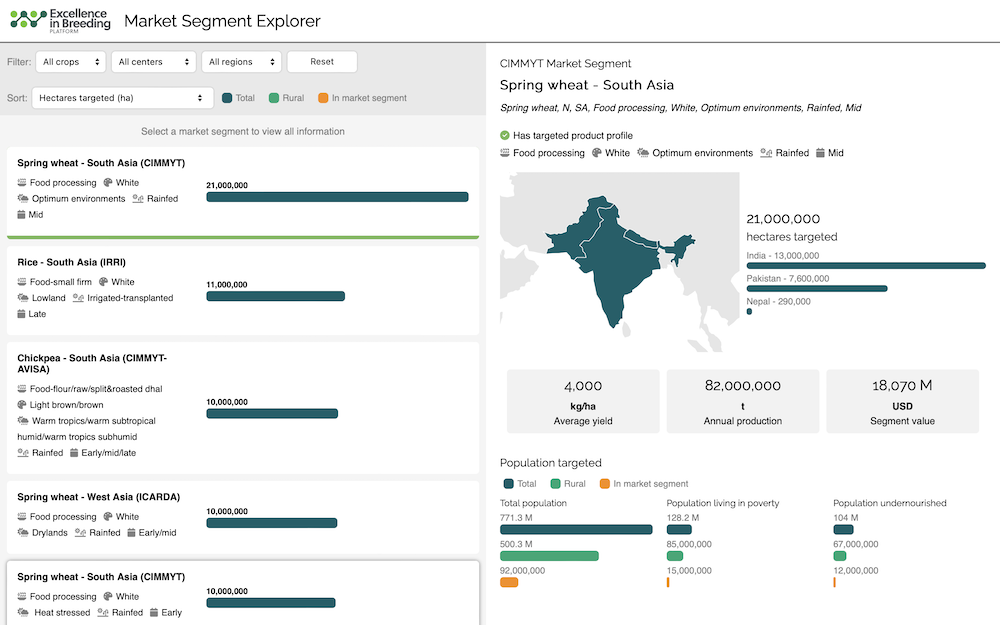1000x625 pixels.
Task: Click the green check Has targeted product profile icon
Action: pyautogui.click(x=505, y=135)
